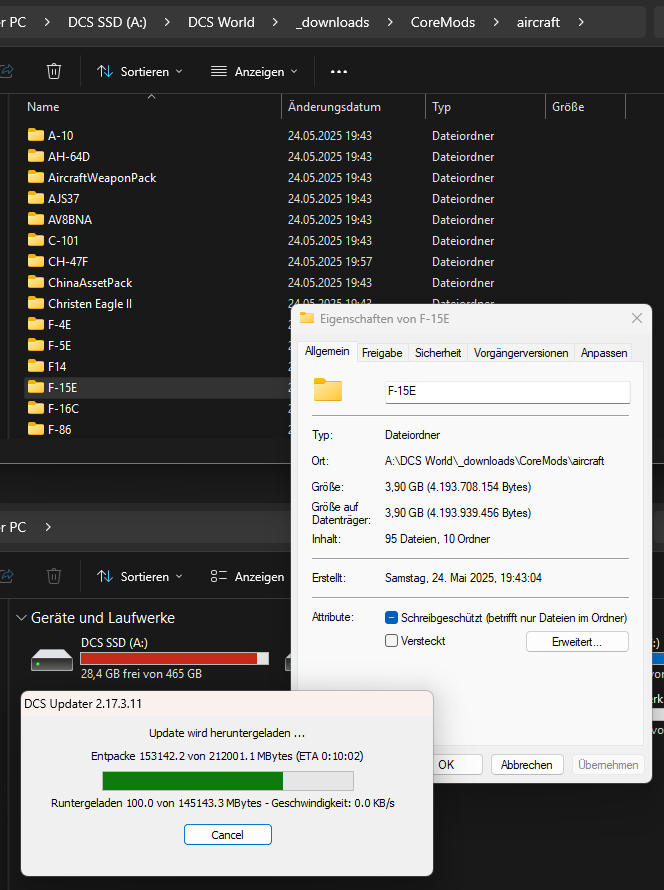Switch to the Anpassen tab
This screenshot has height=890, width=664.
(604, 352)
